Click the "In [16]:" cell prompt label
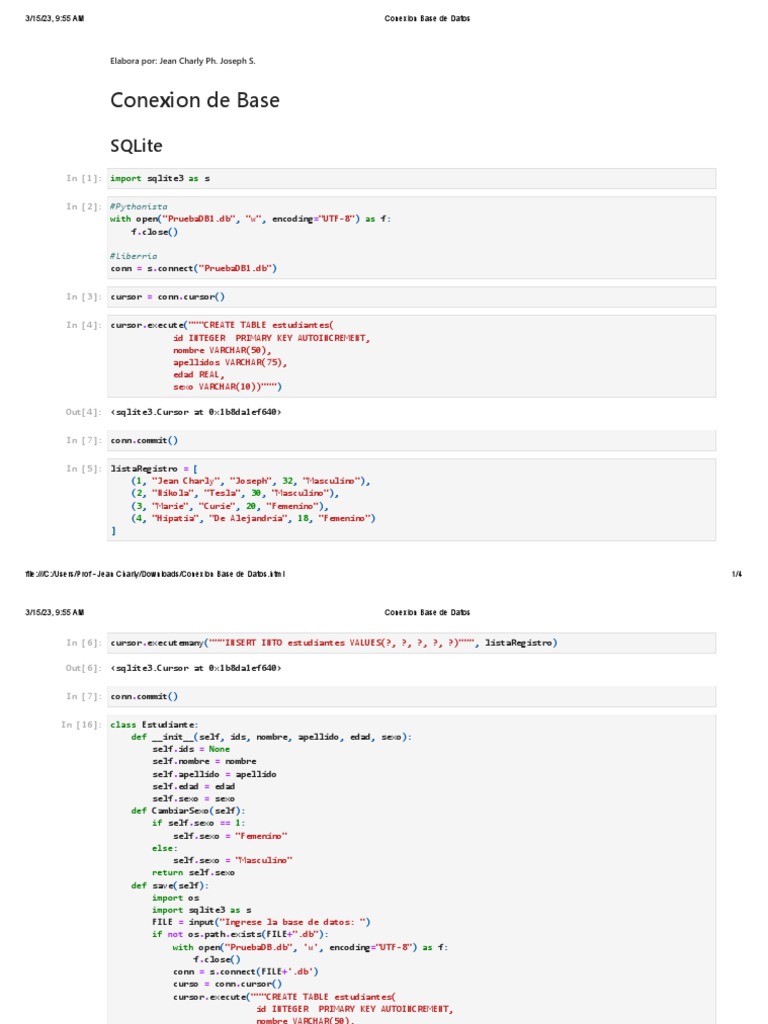Viewport: 768px width, 1024px height. pyautogui.click(x=81, y=725)
